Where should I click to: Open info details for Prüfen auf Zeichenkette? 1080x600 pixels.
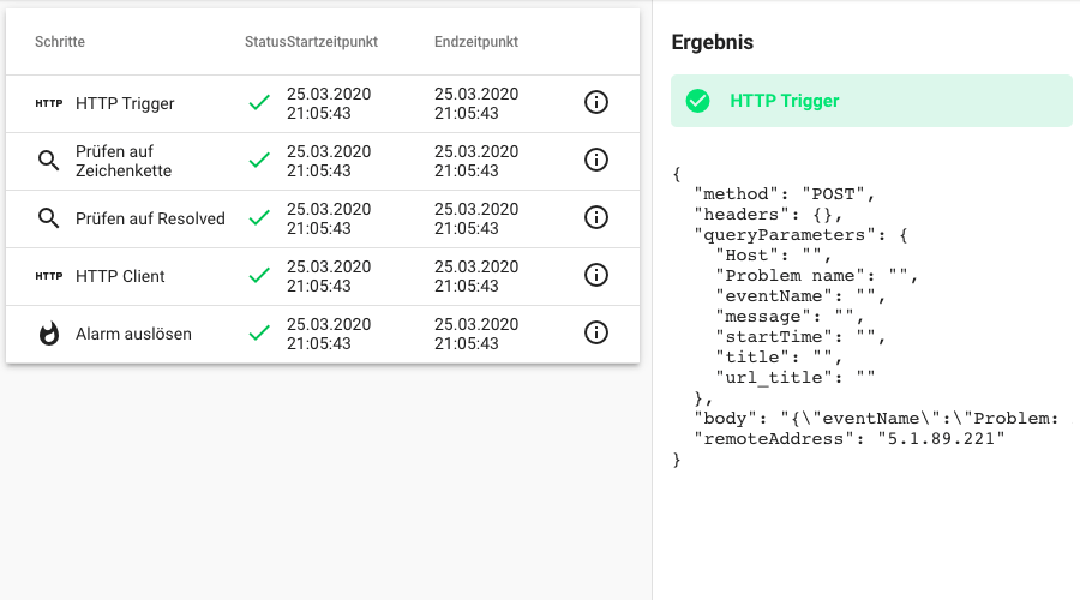pyautogui.click(x=596, y=160)
